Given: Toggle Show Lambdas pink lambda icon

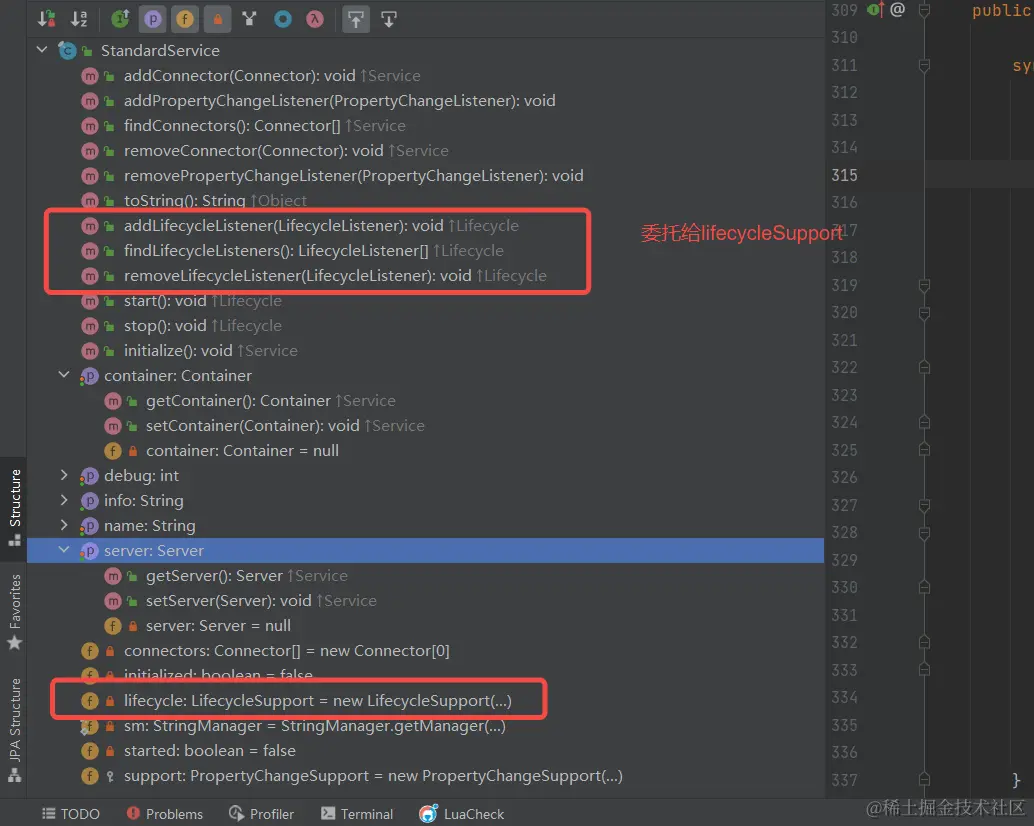Looking at the screenshot, I should [x=315, y=19].
